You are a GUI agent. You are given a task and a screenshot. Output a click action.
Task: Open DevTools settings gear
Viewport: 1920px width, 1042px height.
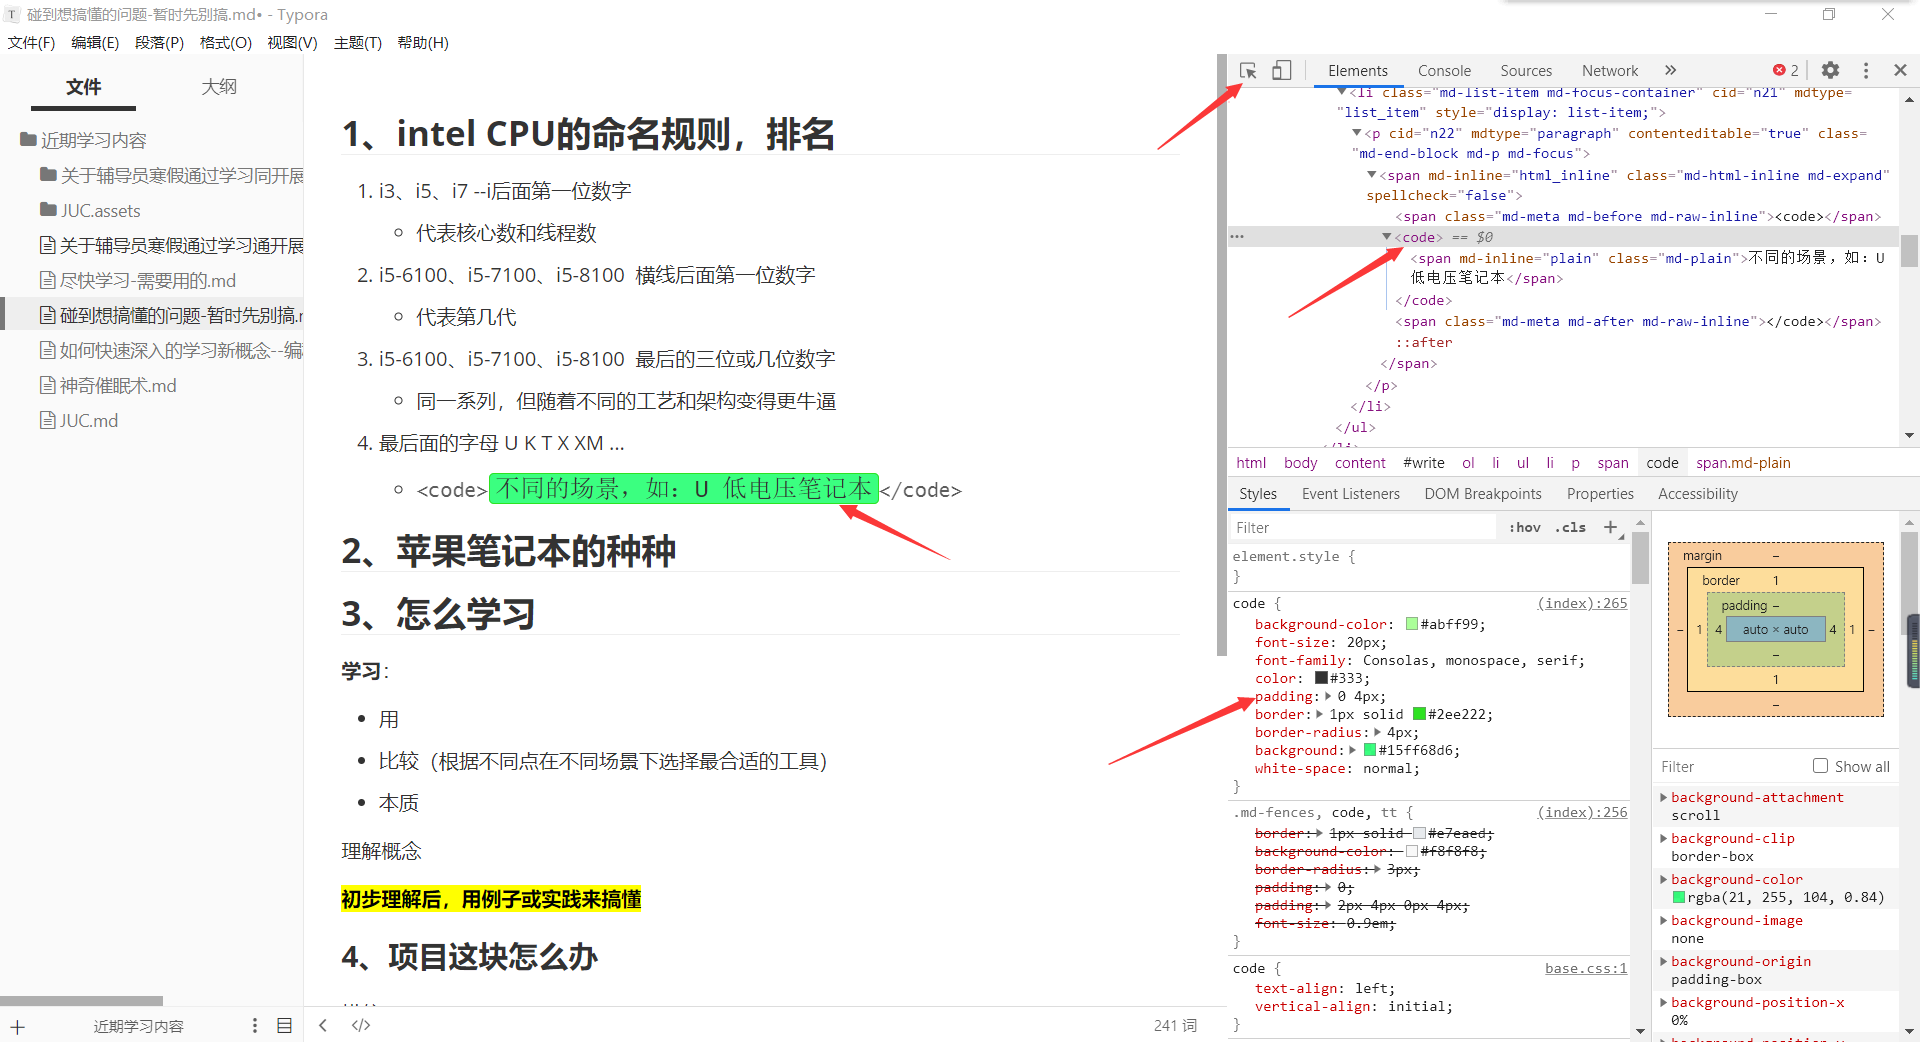1830,70
